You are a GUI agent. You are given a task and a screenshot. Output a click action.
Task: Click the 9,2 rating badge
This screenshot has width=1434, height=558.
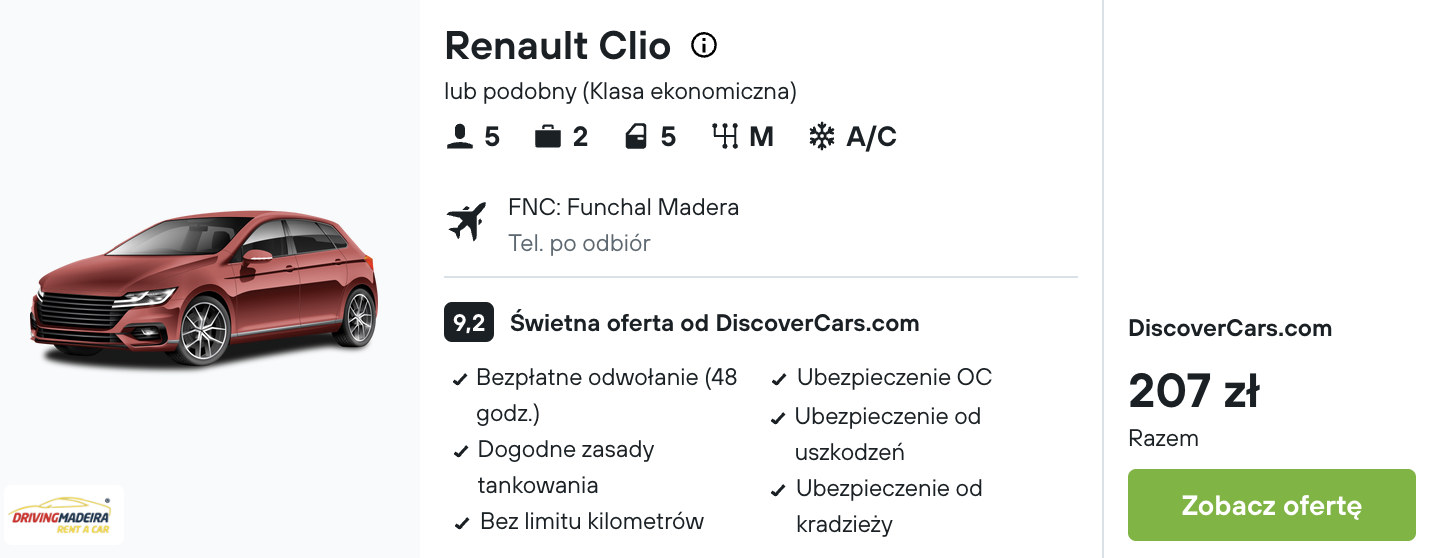[x=468, y=323]
